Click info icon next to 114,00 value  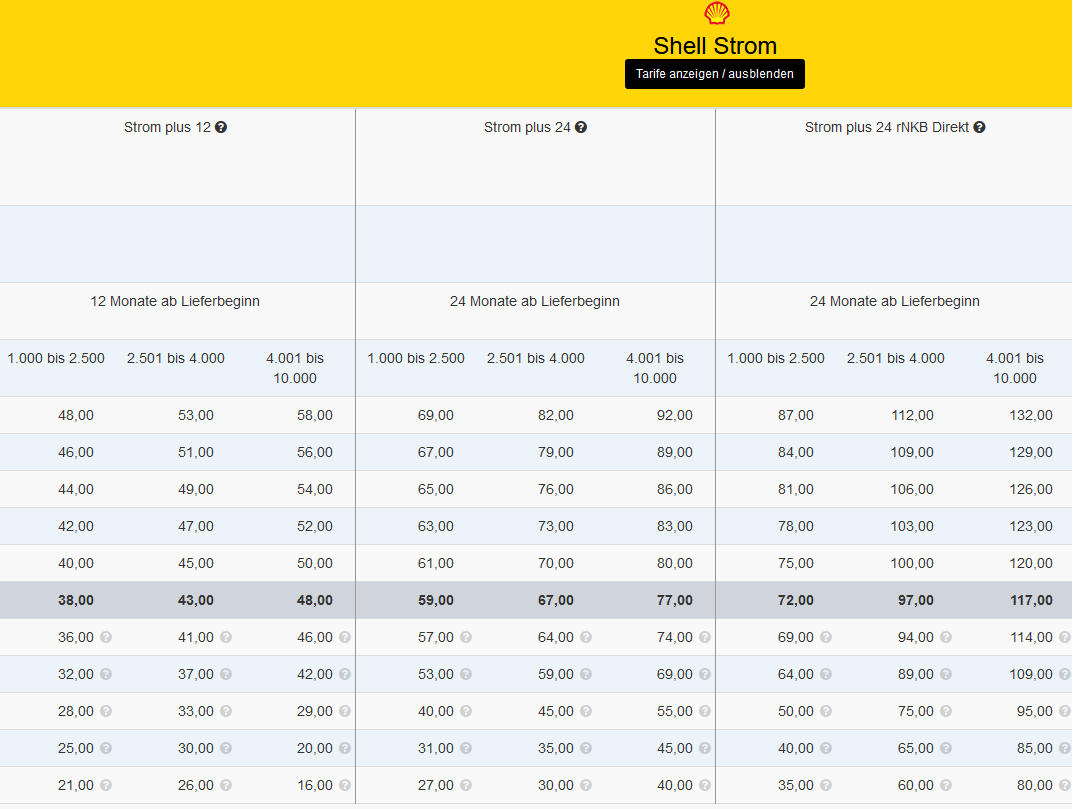[1065, 637]
